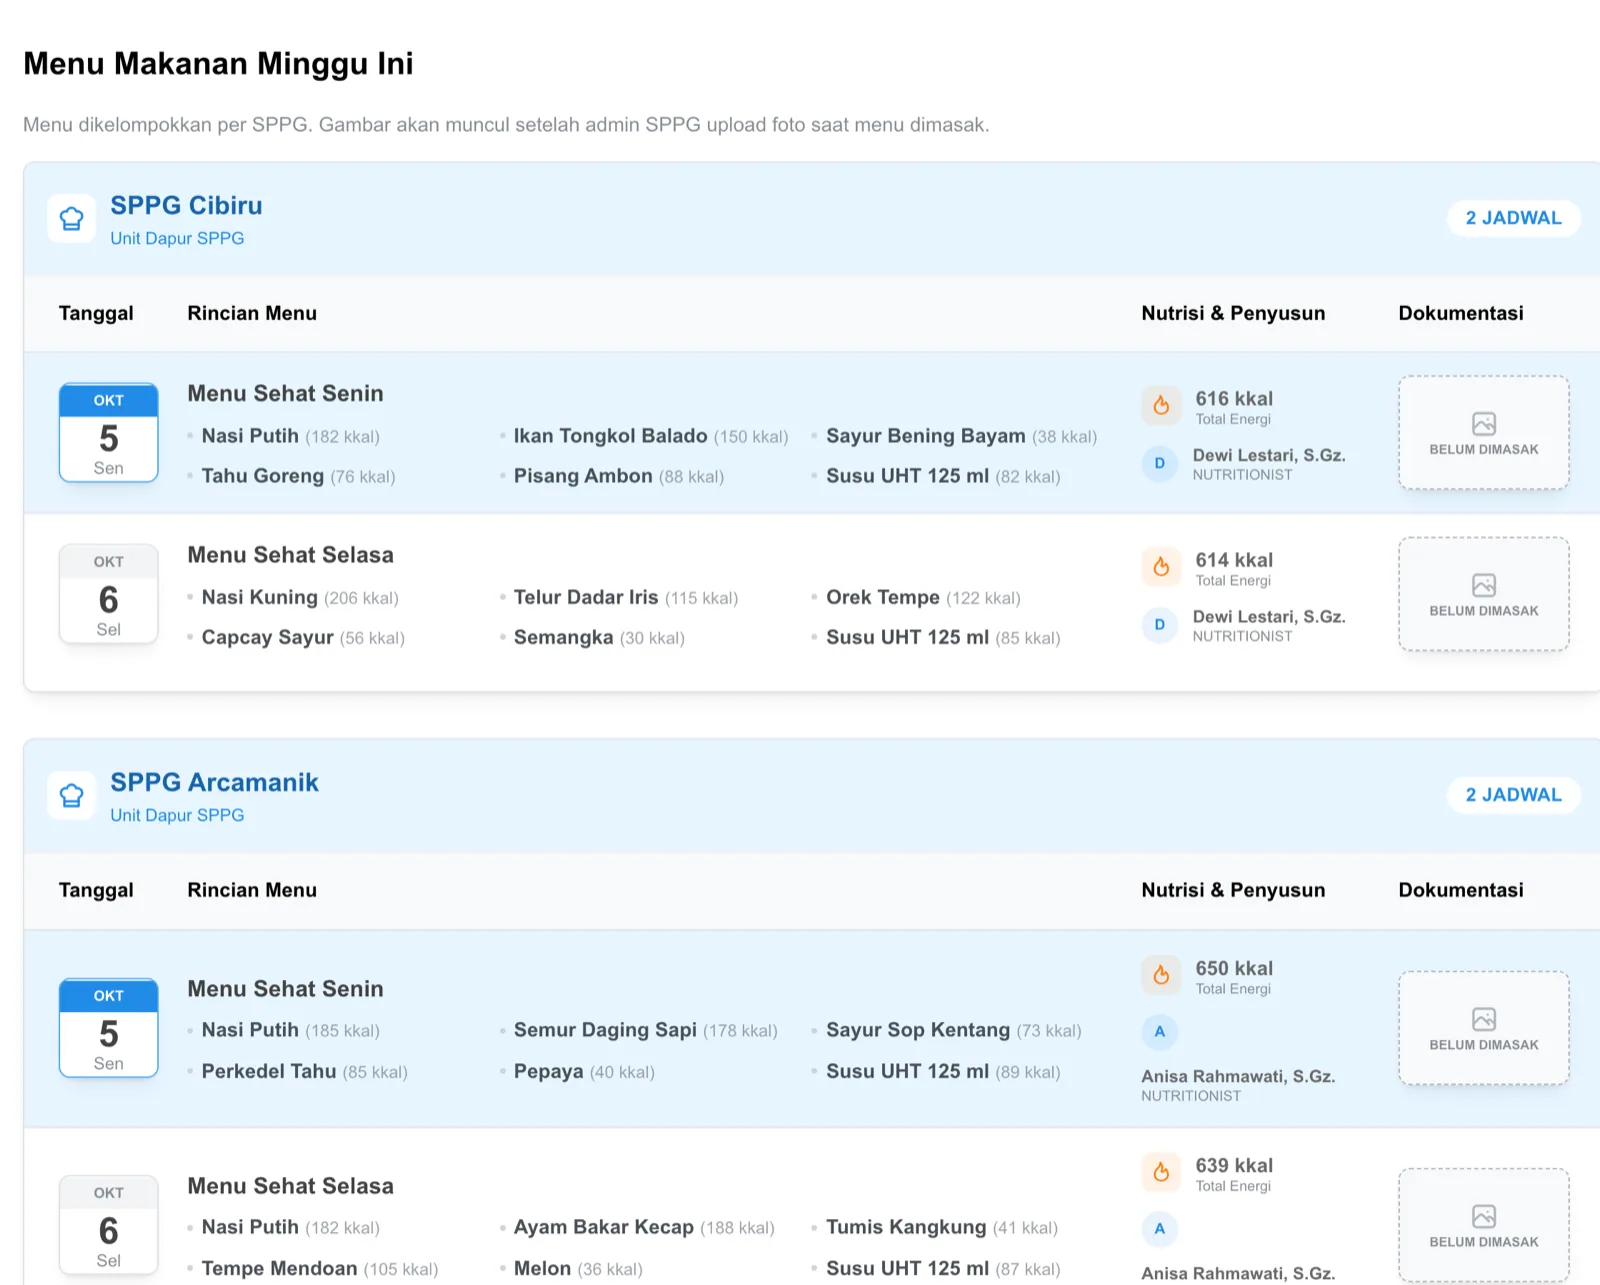Click the flame icon next to 616 kkal
Screen dimensions: 1600x1285
tap(1161, 405)
